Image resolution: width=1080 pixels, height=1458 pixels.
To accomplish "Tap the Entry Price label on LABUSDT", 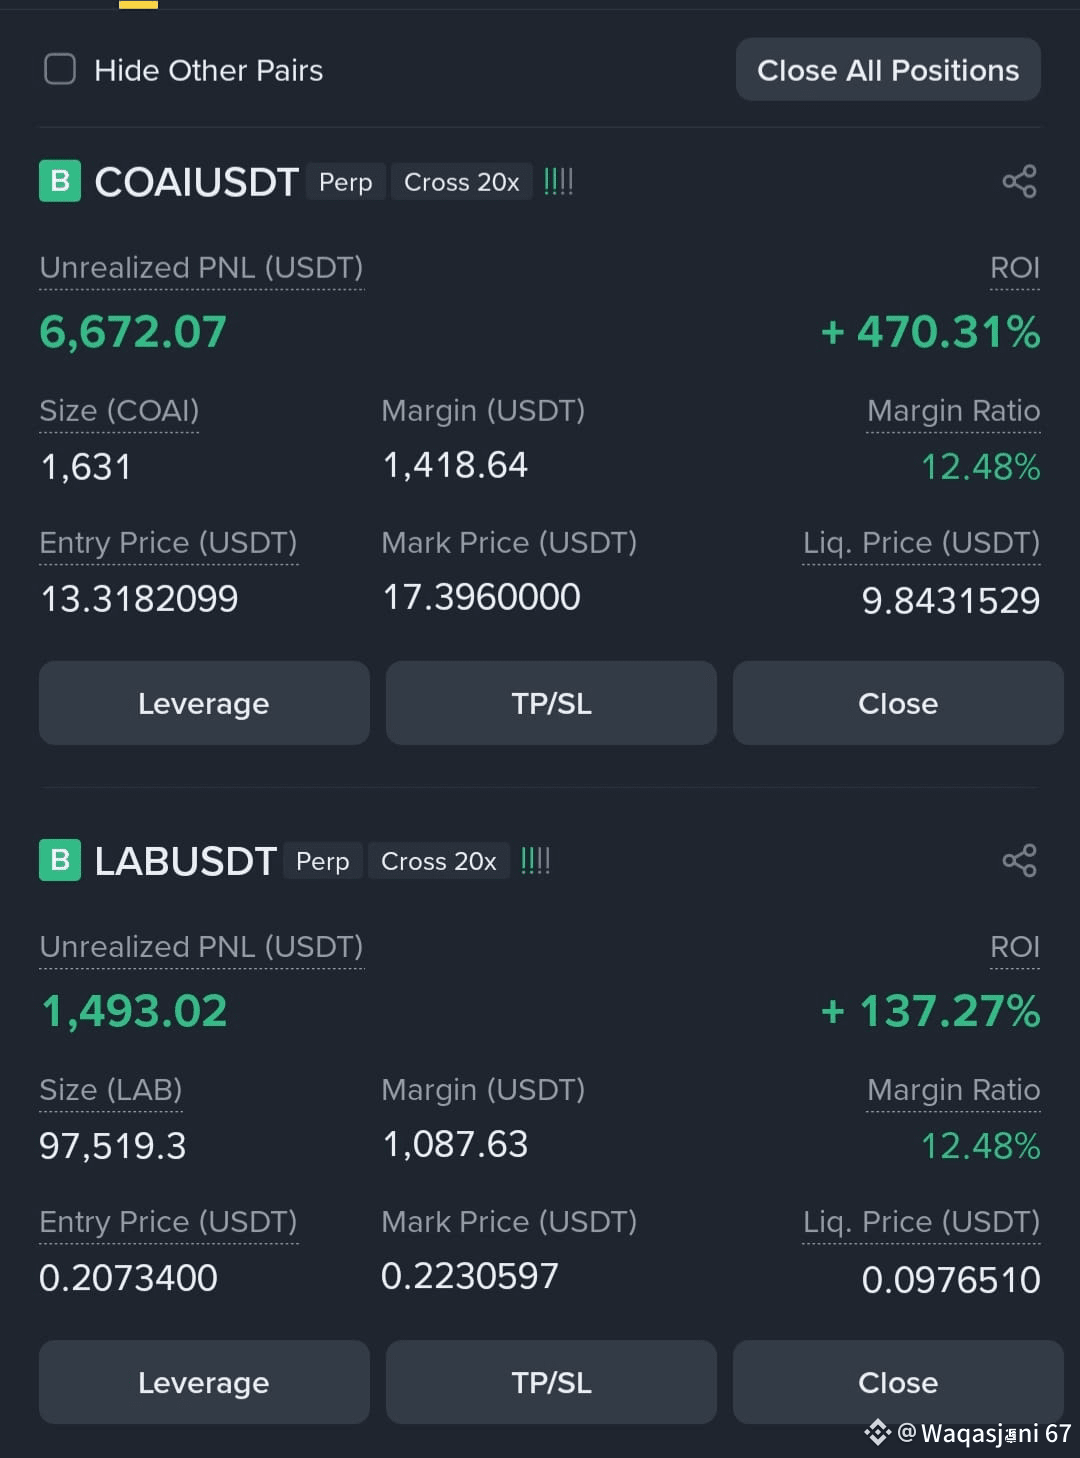I will 168,1222.
